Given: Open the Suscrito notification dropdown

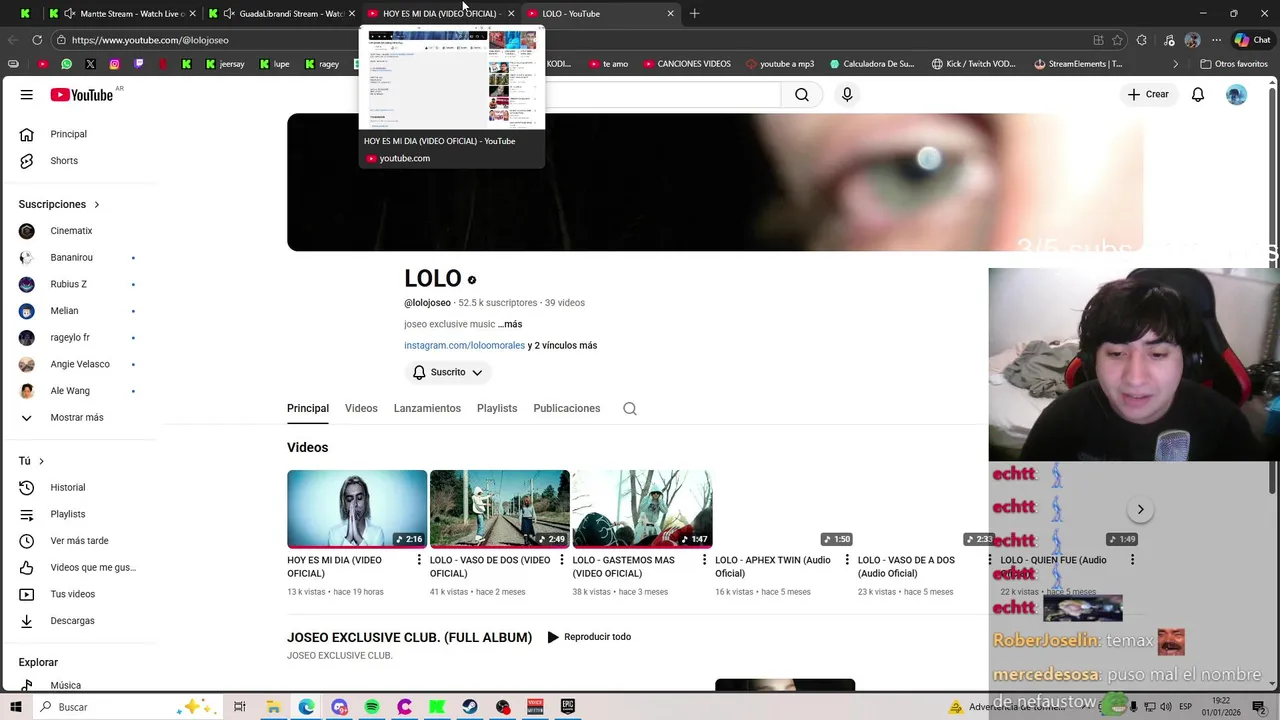Looking at the screenshot, I should coord(448,372).
